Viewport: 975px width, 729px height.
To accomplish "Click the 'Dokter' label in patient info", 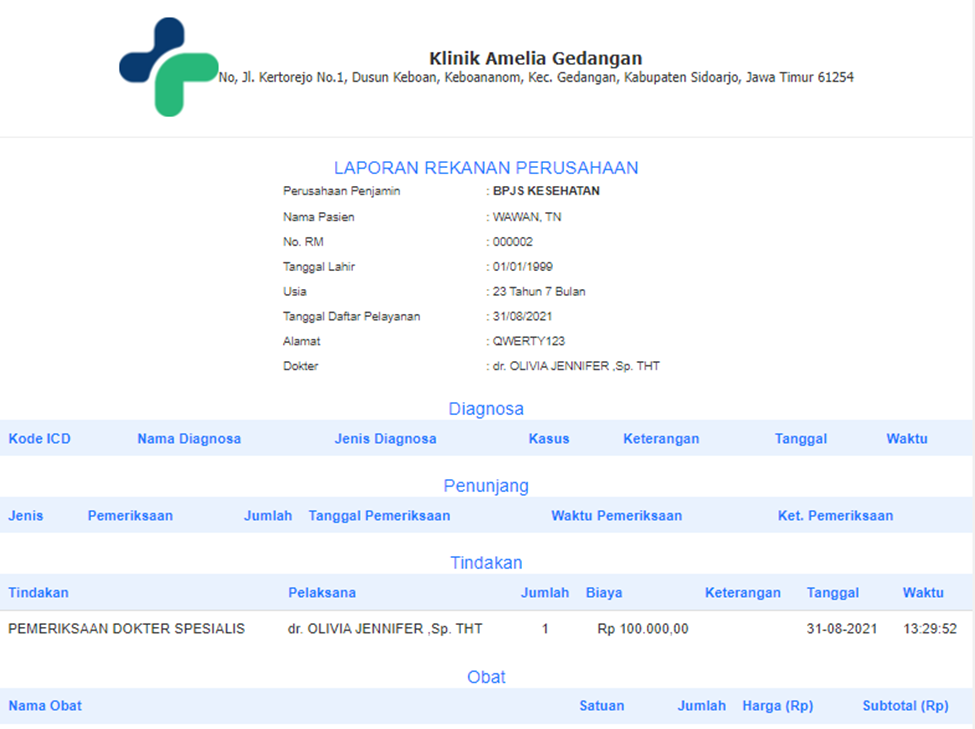I will (x=300, y=366).
